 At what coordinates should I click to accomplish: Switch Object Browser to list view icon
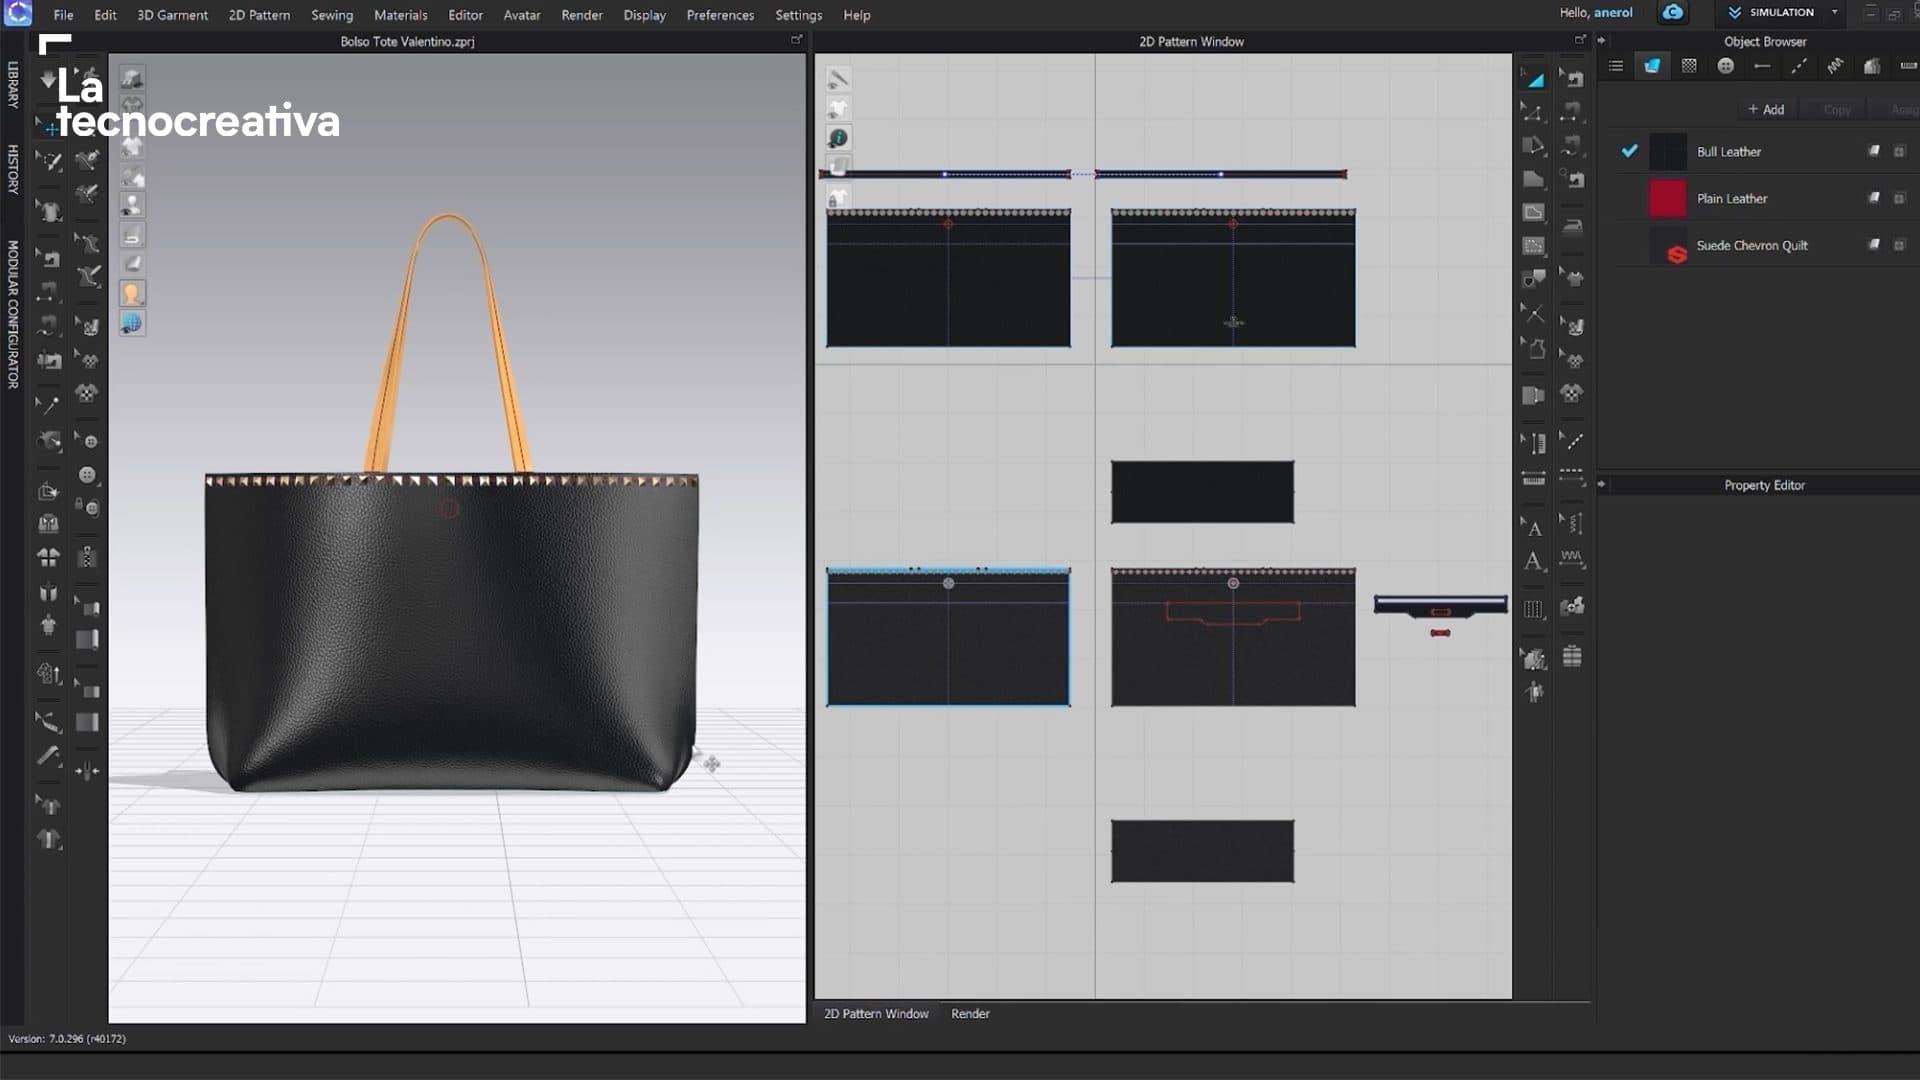tap(1616, 66)
